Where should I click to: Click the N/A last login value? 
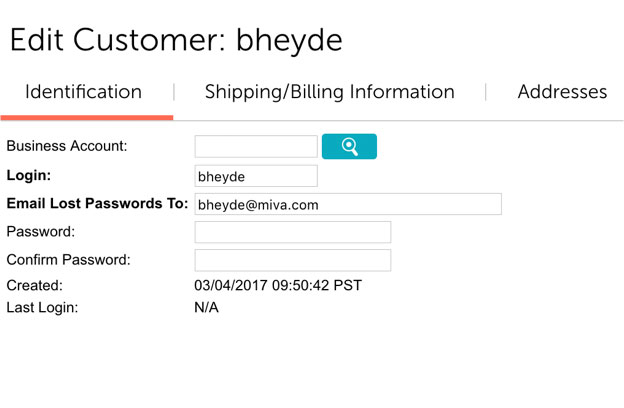pos(206,308)
